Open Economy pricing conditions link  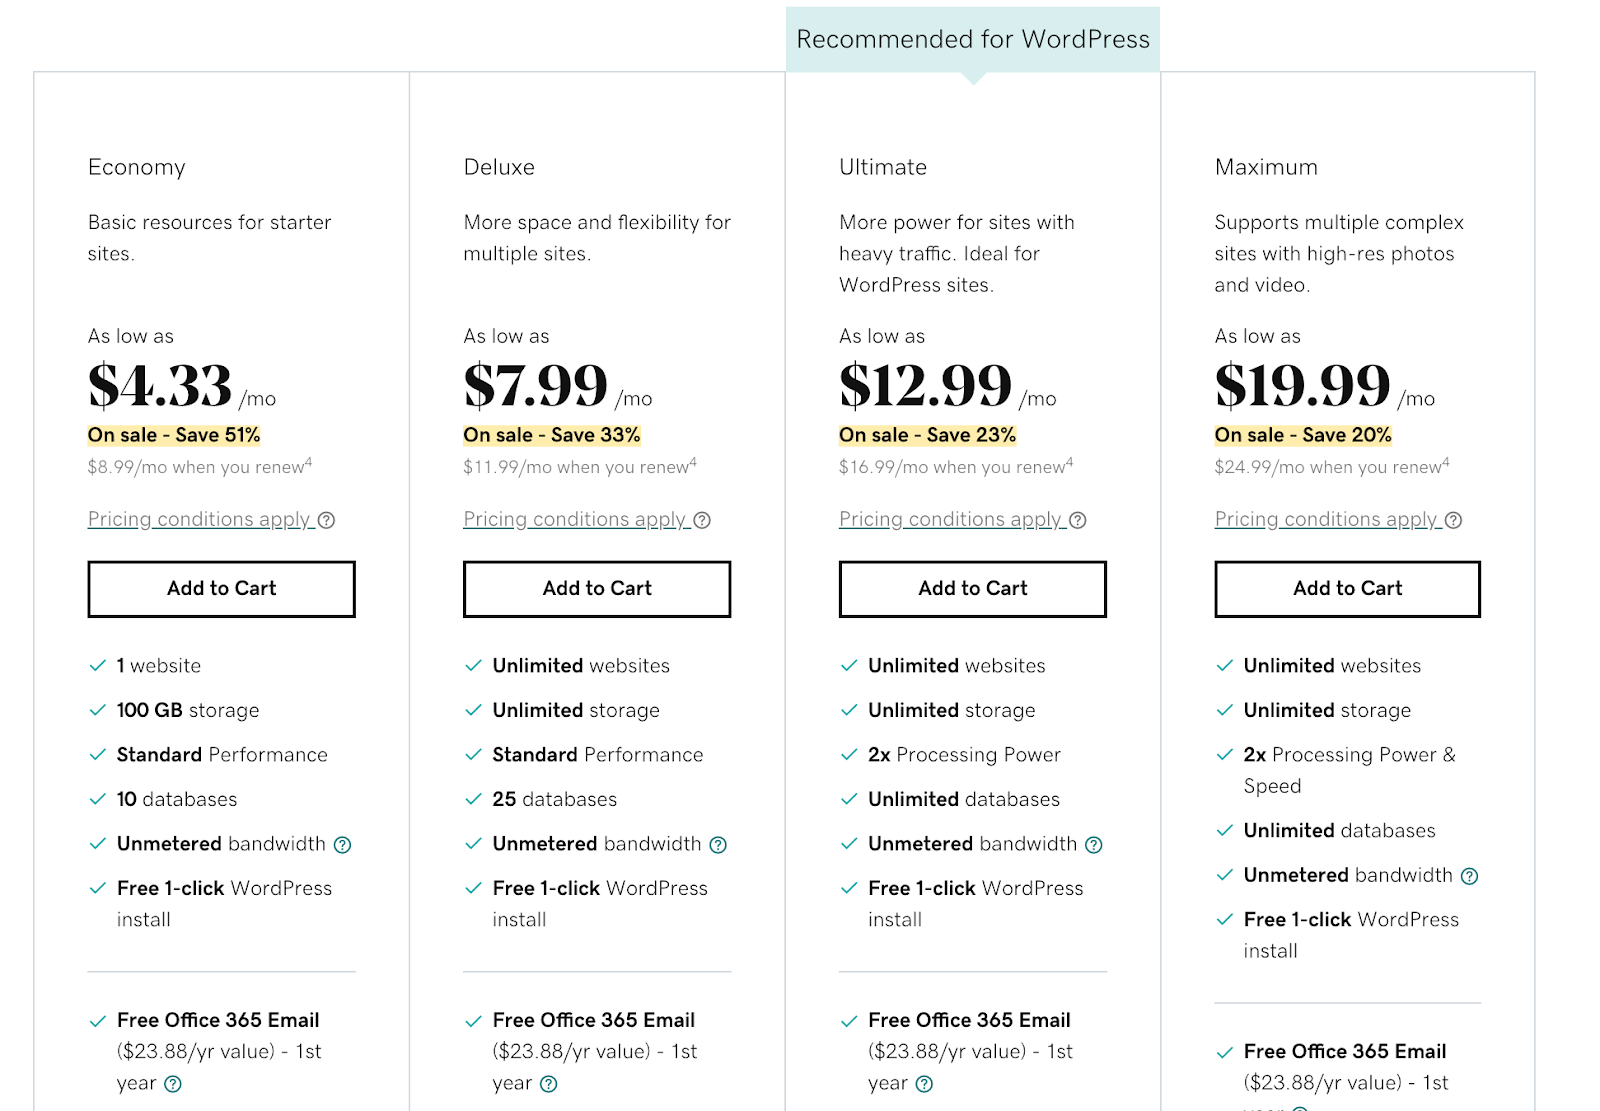pyautogui.click(x=199, y=519)
